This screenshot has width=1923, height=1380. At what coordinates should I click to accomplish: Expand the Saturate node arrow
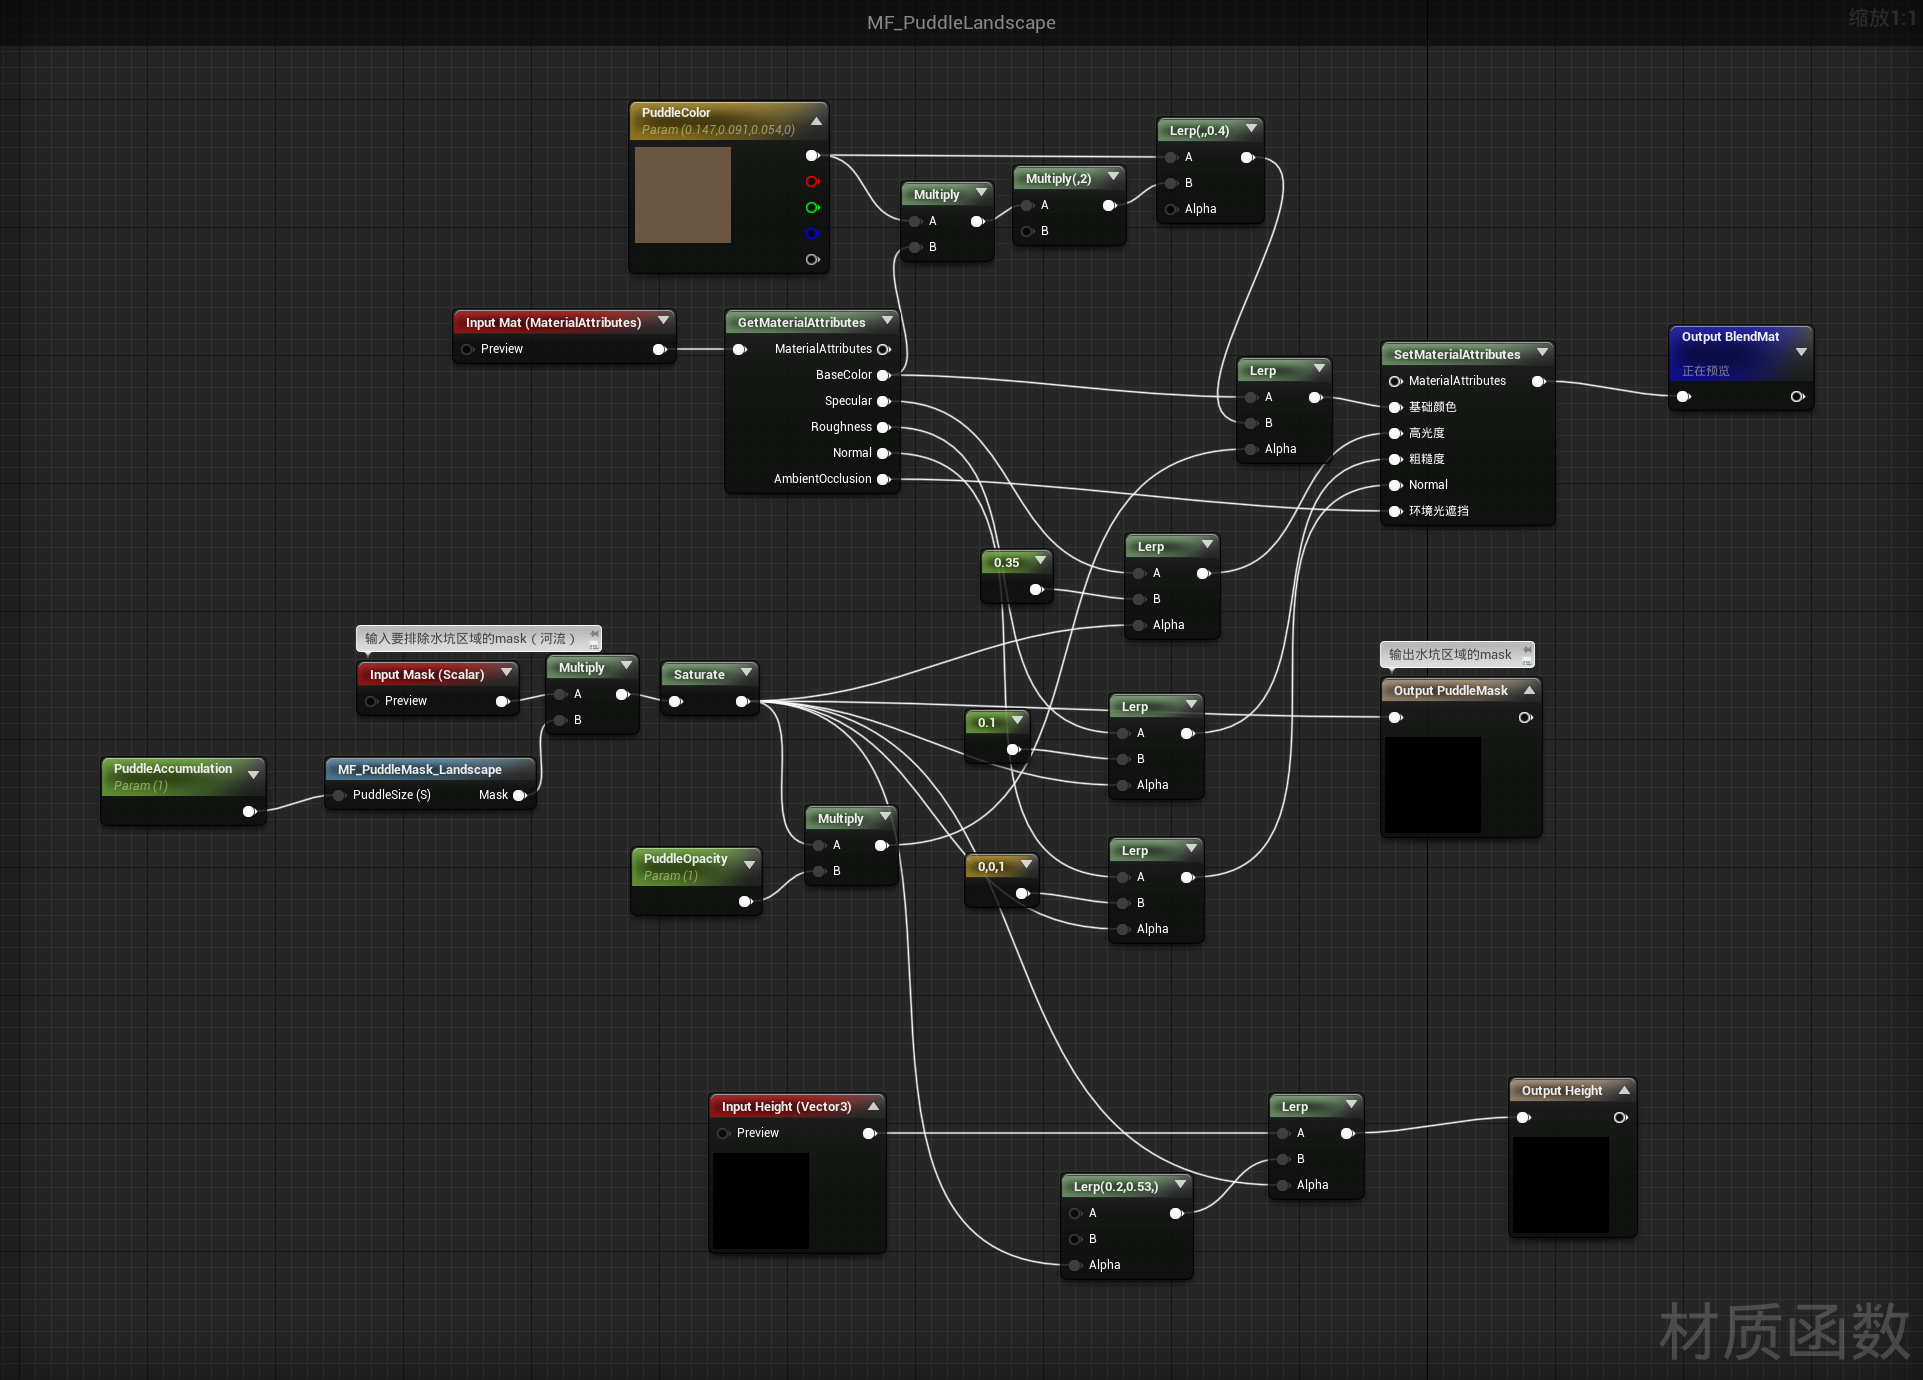pos(746,673)
